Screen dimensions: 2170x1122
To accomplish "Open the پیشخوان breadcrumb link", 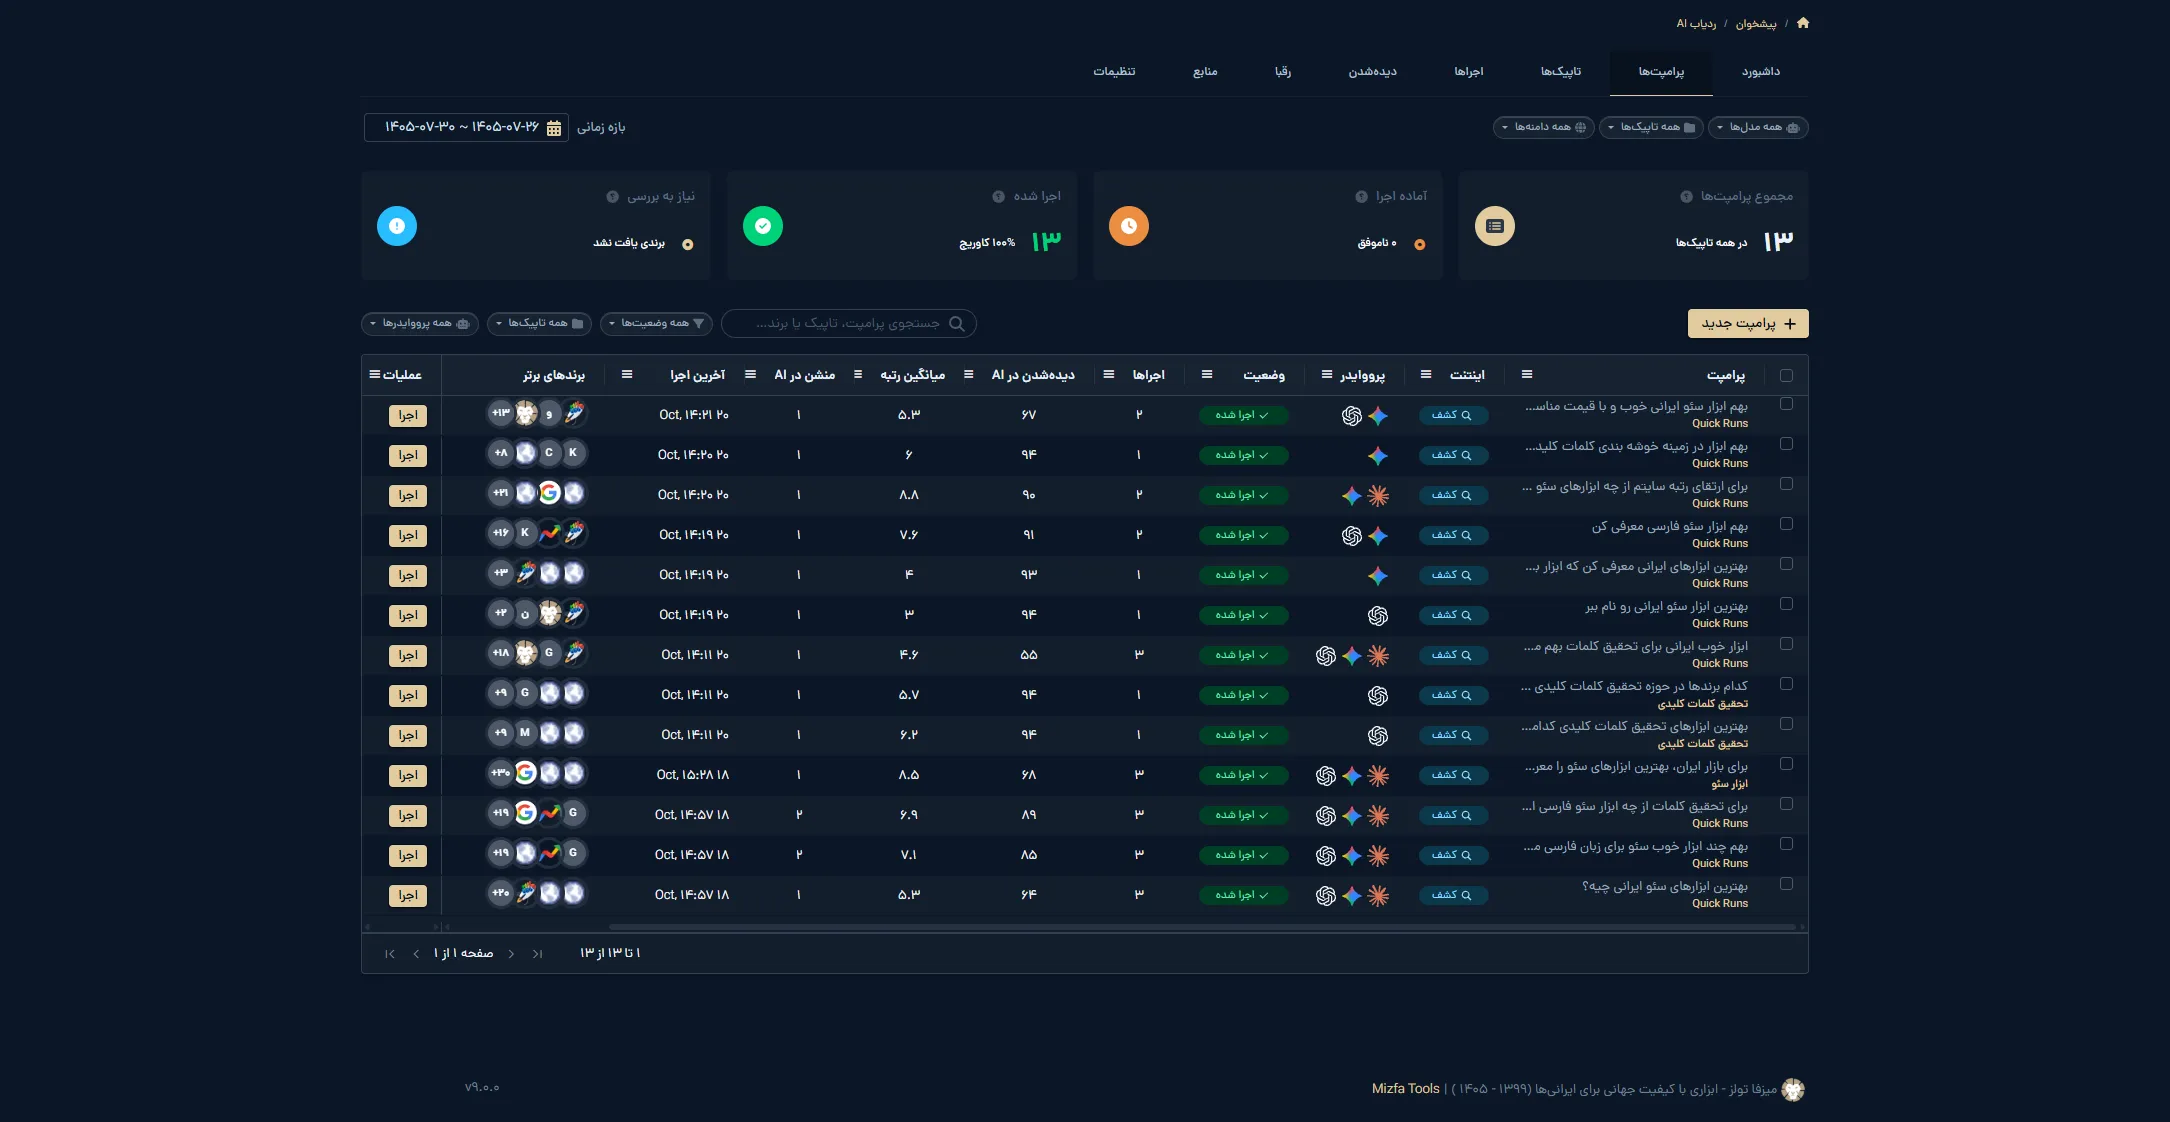I will tap(1756, 24).
